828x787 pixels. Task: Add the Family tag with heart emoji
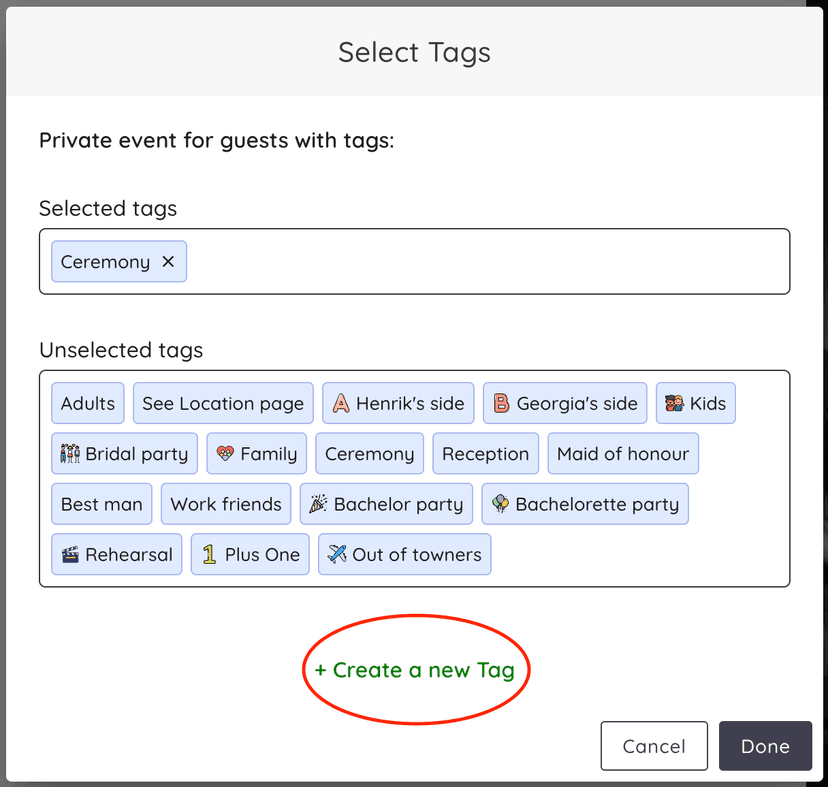256,453
